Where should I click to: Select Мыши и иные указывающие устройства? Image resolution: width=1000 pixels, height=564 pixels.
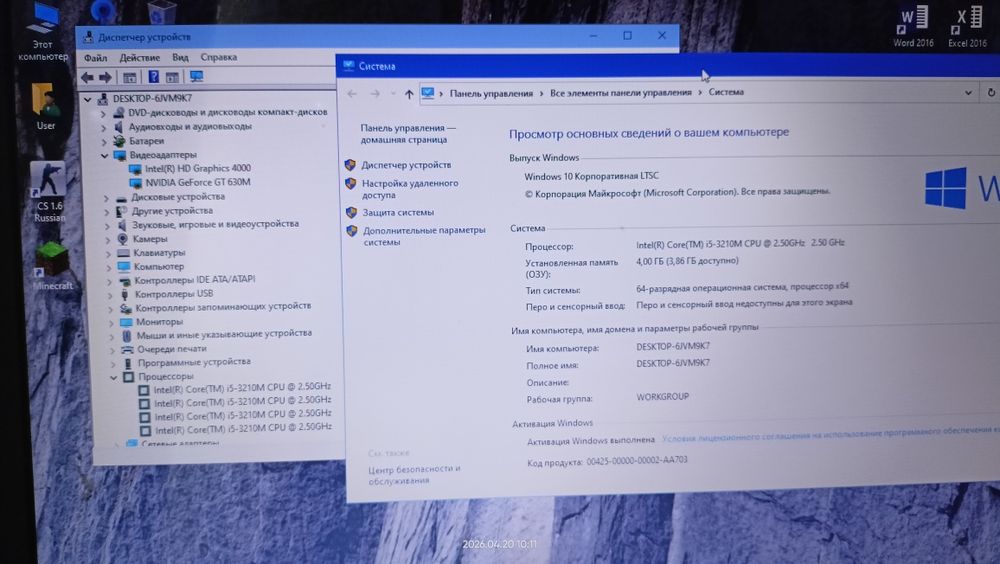pos(224,334)
